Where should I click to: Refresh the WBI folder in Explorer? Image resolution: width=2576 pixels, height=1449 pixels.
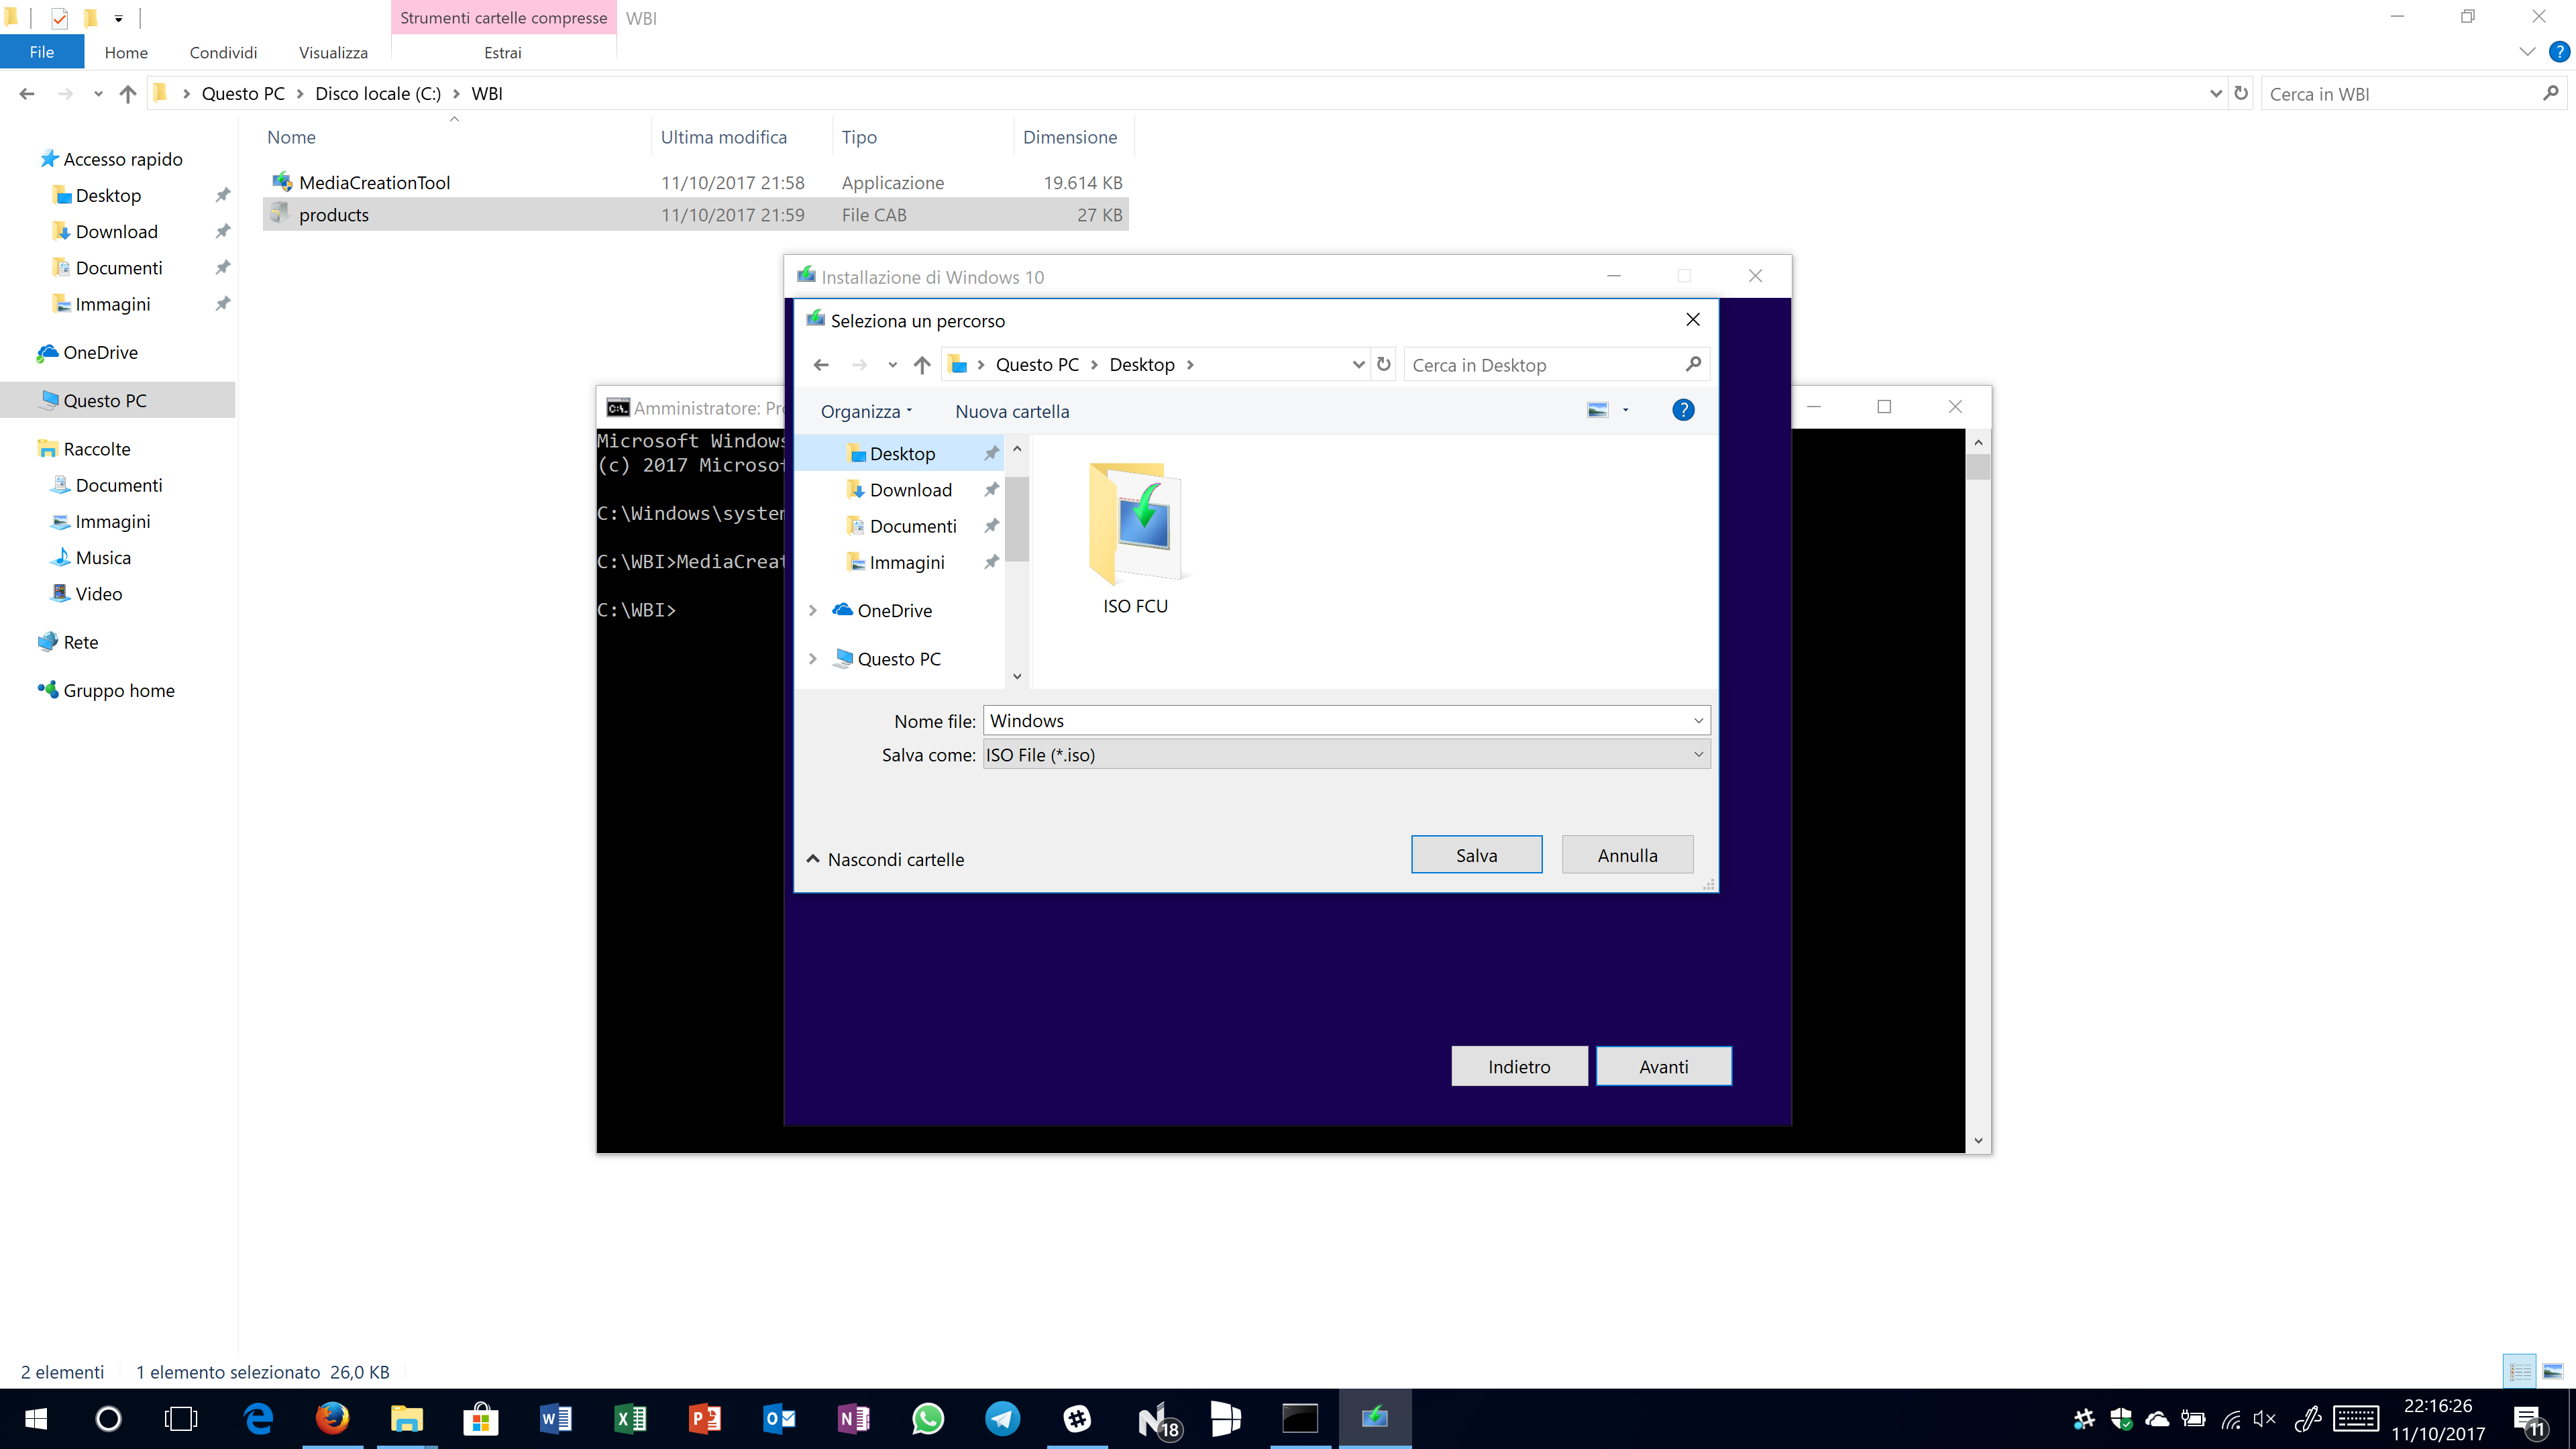pos(2241,93)
